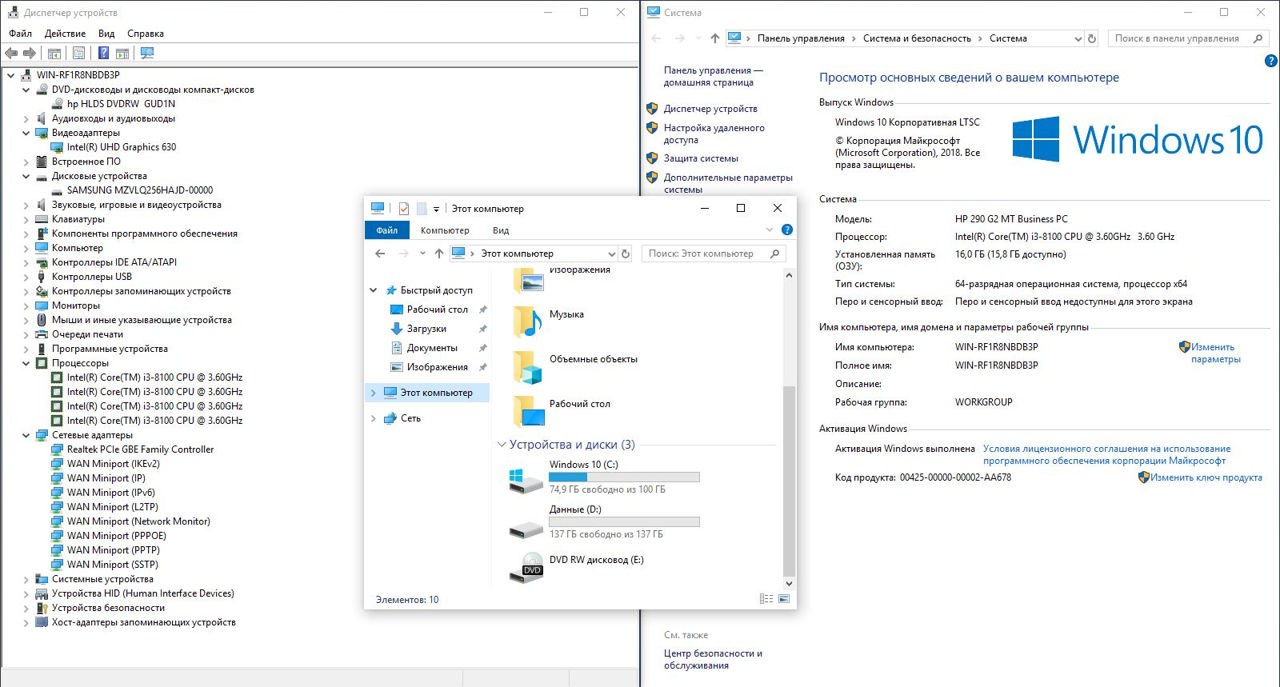The image size is (1280, 687).
Task: Click the scan for hardware changes toolbar icon
Action: 147,53
